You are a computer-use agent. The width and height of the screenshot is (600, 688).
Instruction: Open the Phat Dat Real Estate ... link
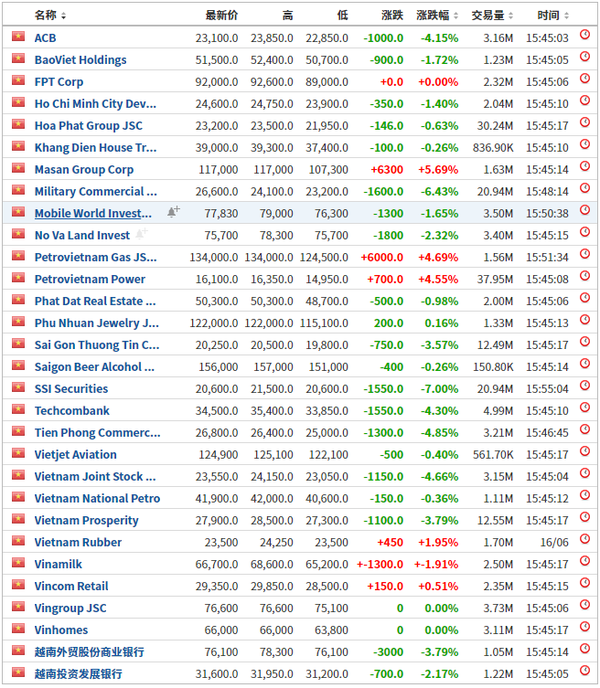point(95,301)
